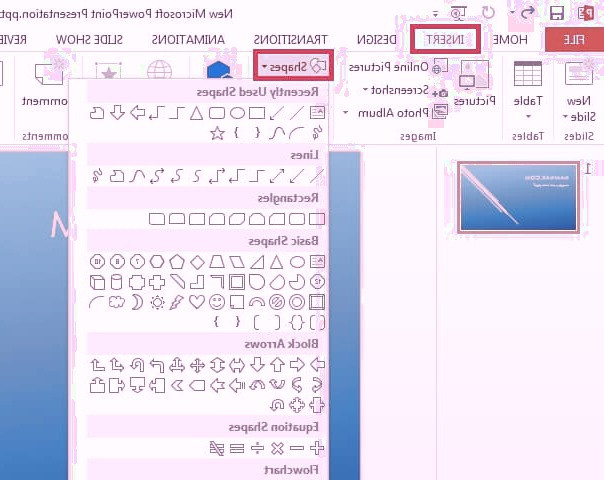Select the Multiply equation shape
This screenshot has height=480, width=604.
pos(278,447)
